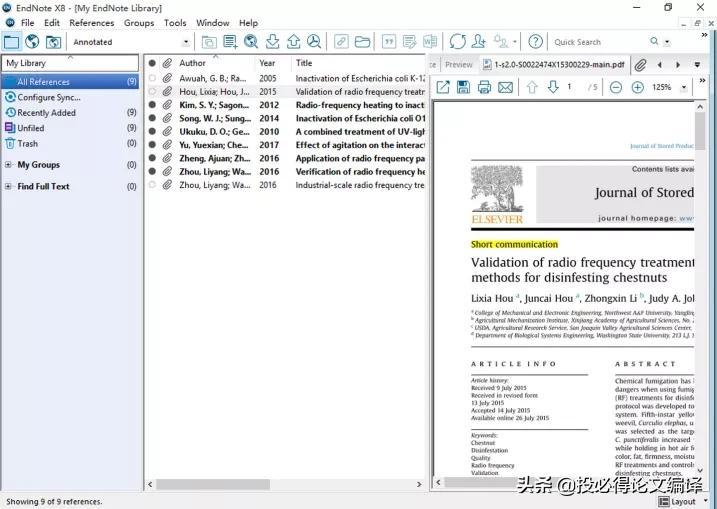This screenshot has width=717, height=509.
Task: Save PDF floppy disk icon
Action: 463,87
